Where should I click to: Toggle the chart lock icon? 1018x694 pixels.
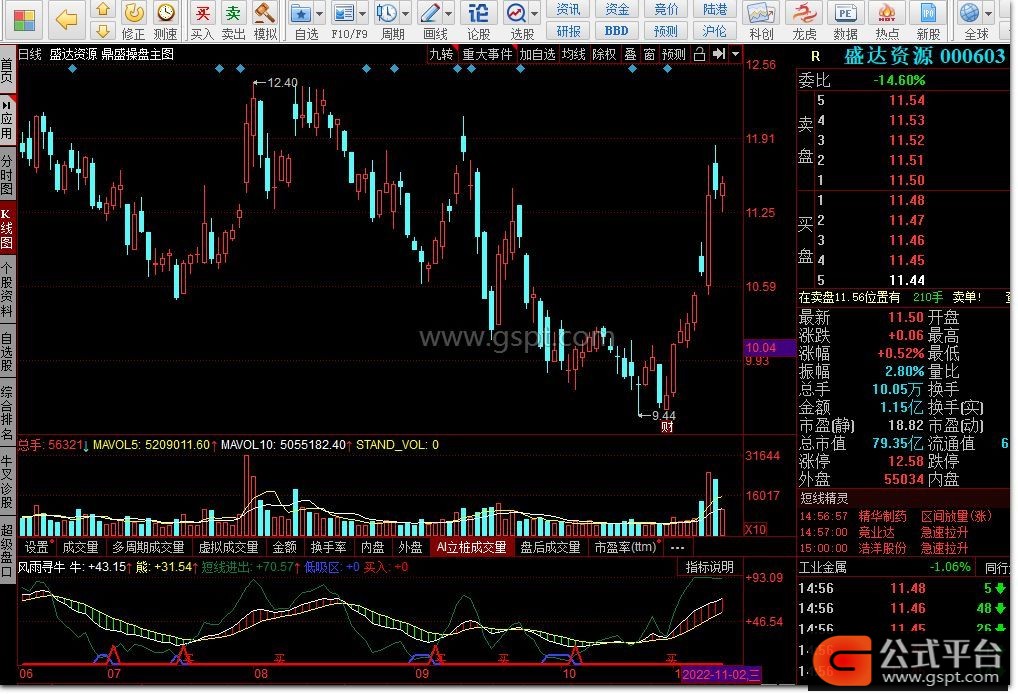[x=699, y=55]
